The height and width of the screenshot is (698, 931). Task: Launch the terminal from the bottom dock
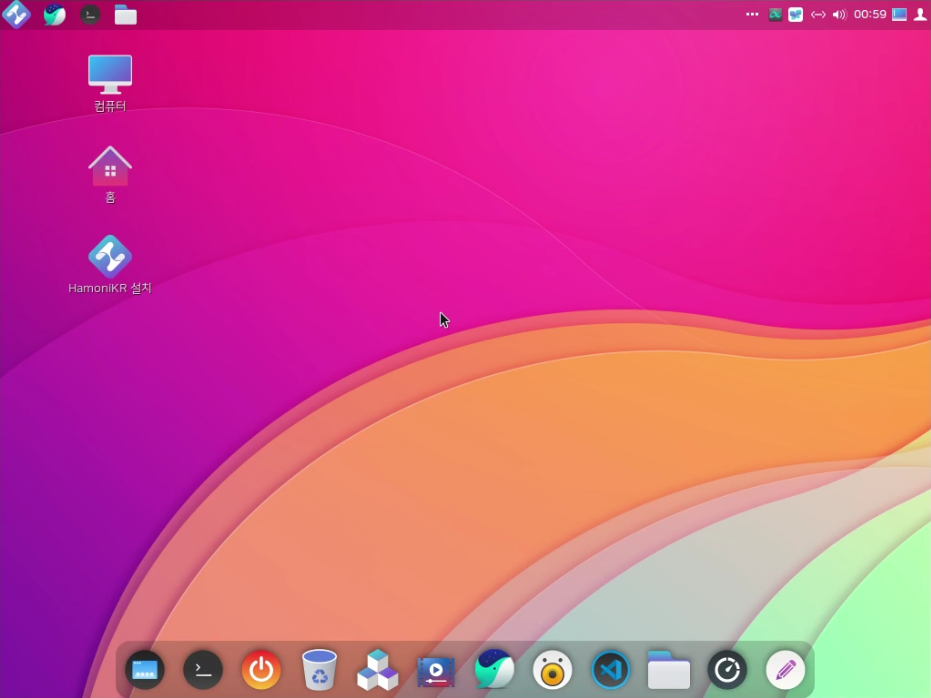[202, 669]
